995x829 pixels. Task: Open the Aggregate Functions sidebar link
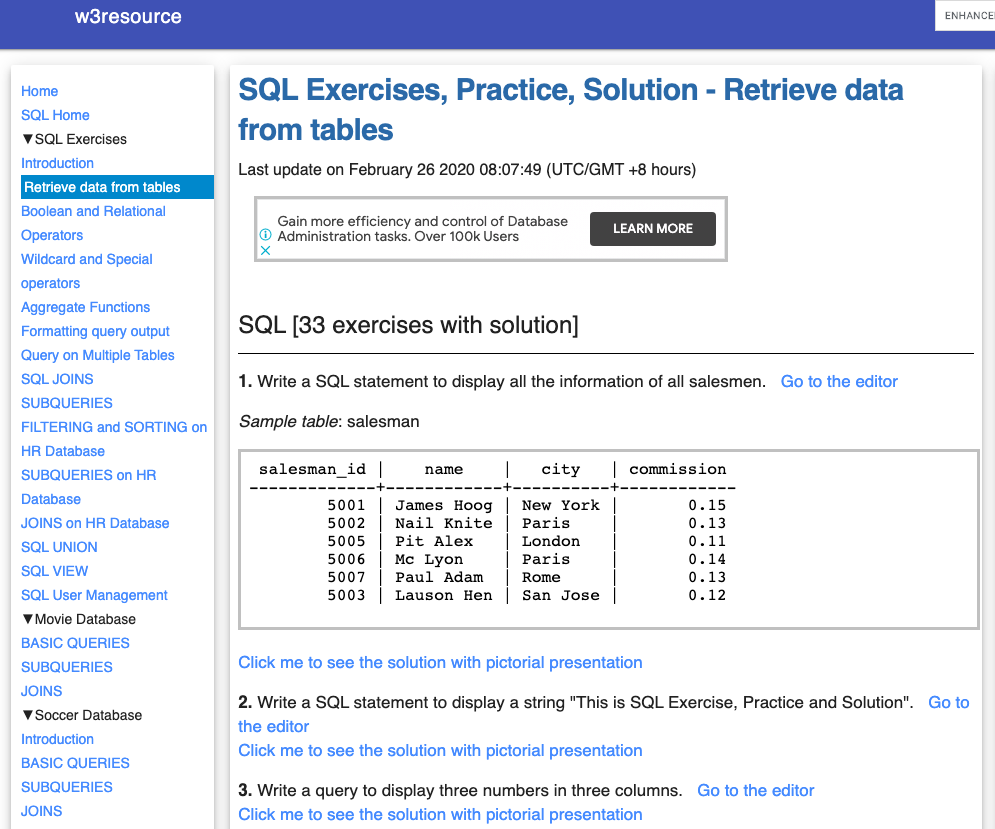pyautogui.click(x=86, y=307)
